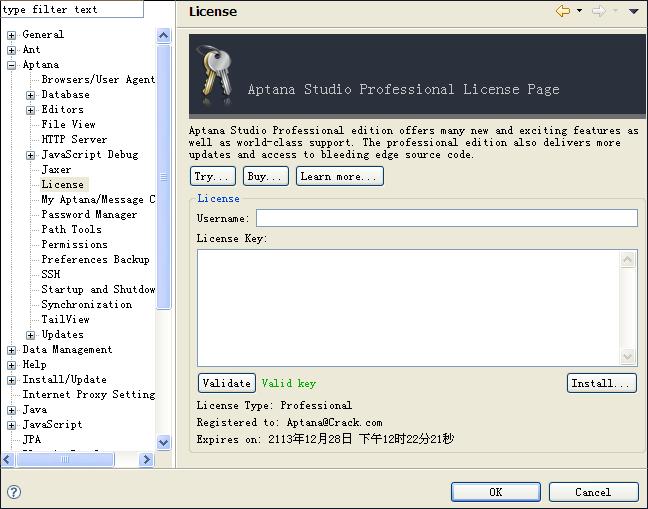The width and height of the screenshot is (648, 509).
Task: Expand the Java tree node
Action: pos(12,410)
